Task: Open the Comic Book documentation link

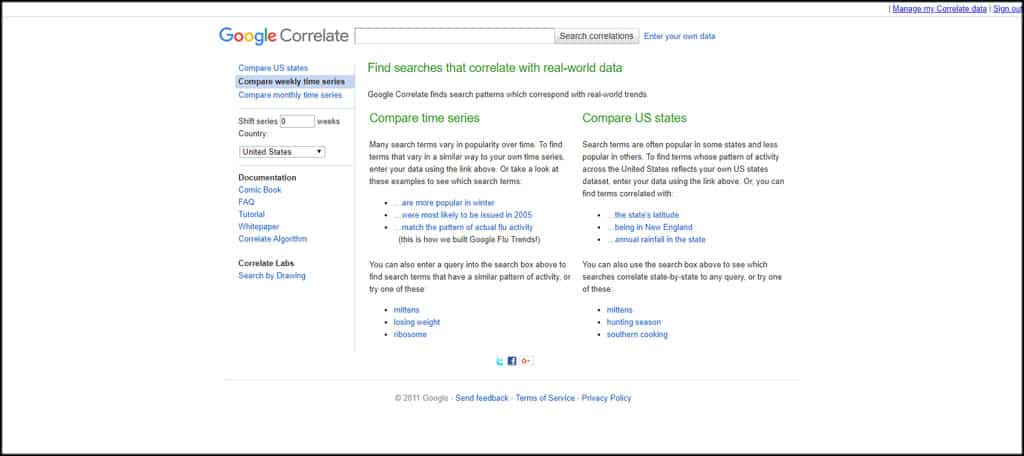Action: (x=260, y=190)
